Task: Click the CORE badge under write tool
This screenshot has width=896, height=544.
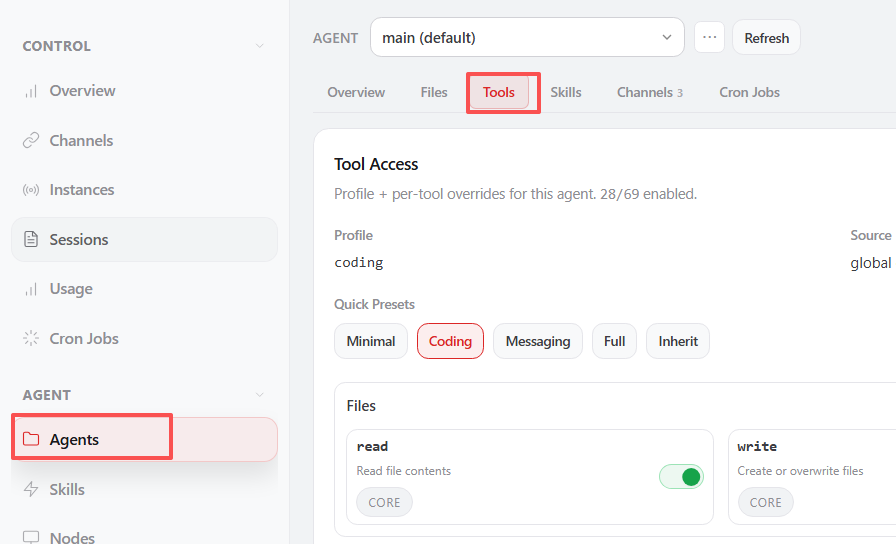Action: coord(765,502)
